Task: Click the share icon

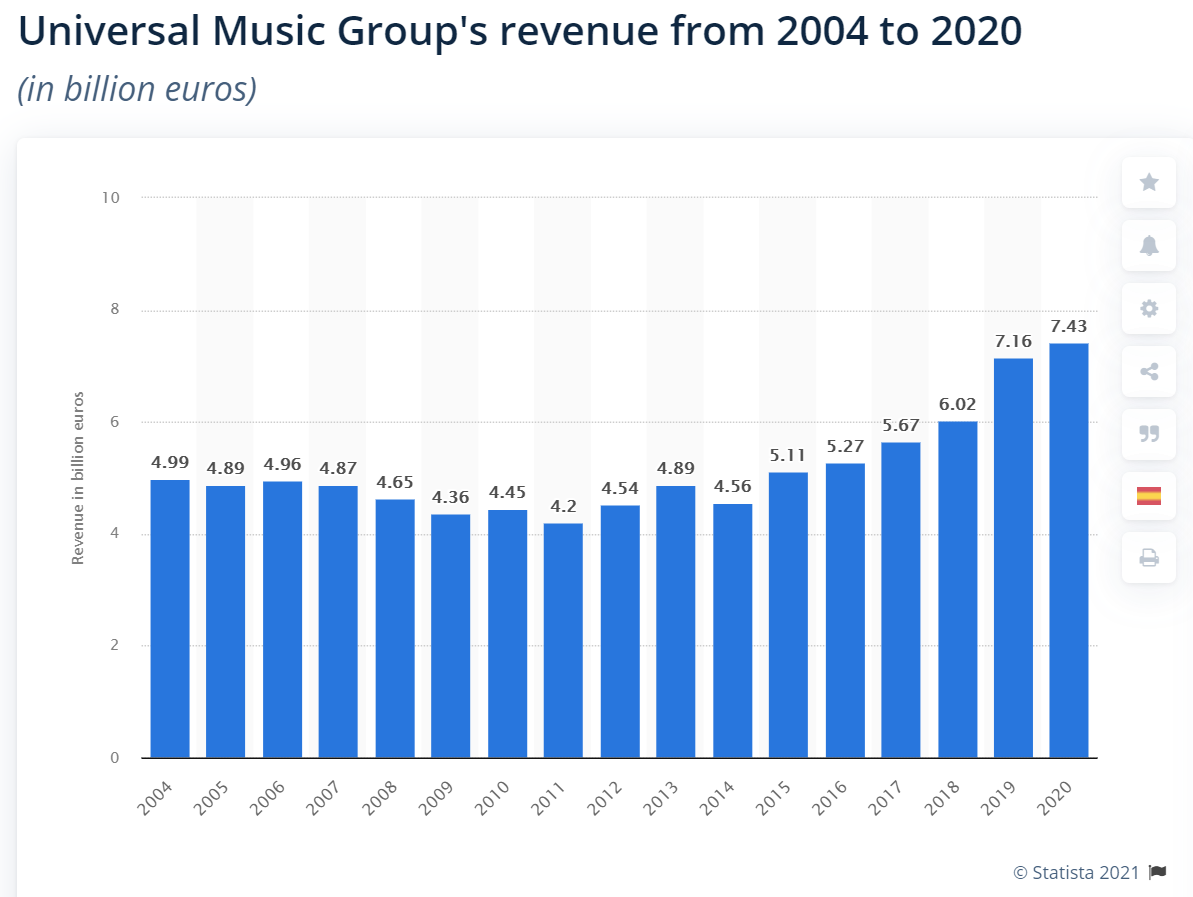Action: click(1149, 371)
